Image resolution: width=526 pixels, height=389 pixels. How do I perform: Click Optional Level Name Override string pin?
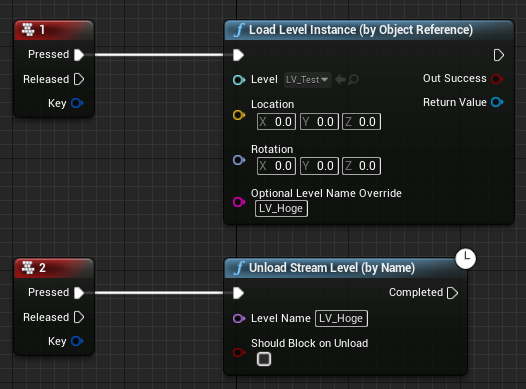(x=239, y=202)
